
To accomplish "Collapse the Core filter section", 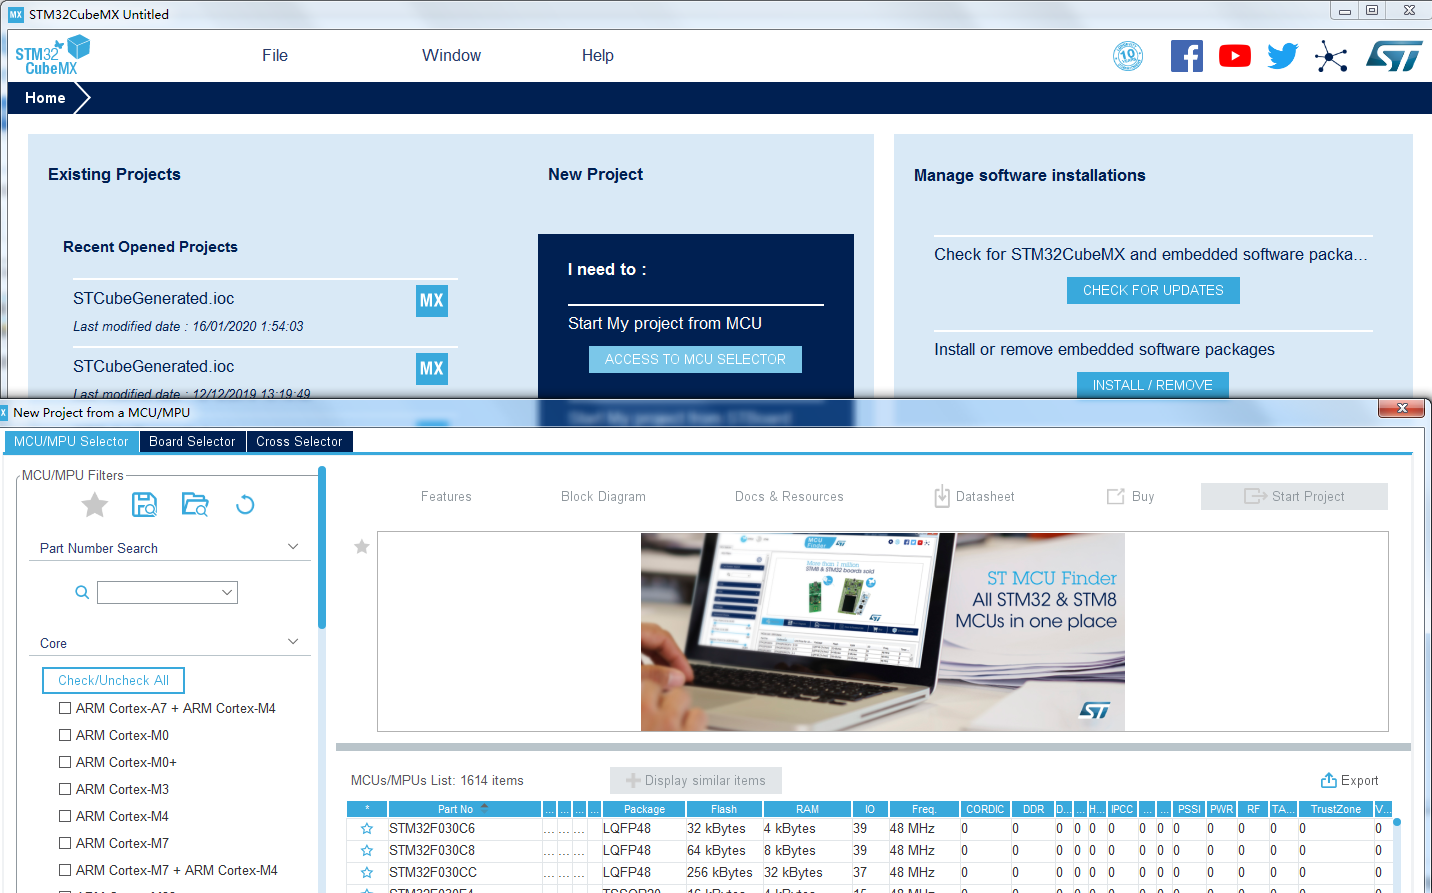I will (x=293, y=642).
